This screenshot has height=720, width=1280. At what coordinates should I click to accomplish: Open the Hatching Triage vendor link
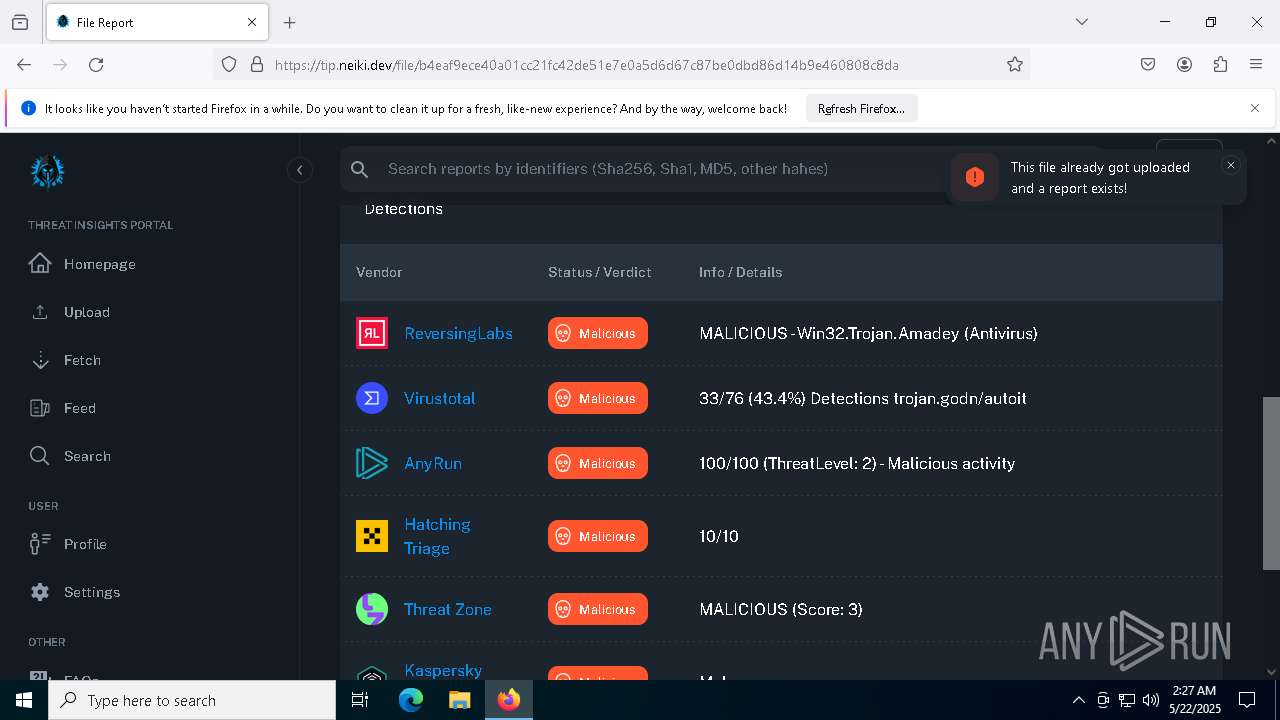pyautogui.click(x=437, y=536)
